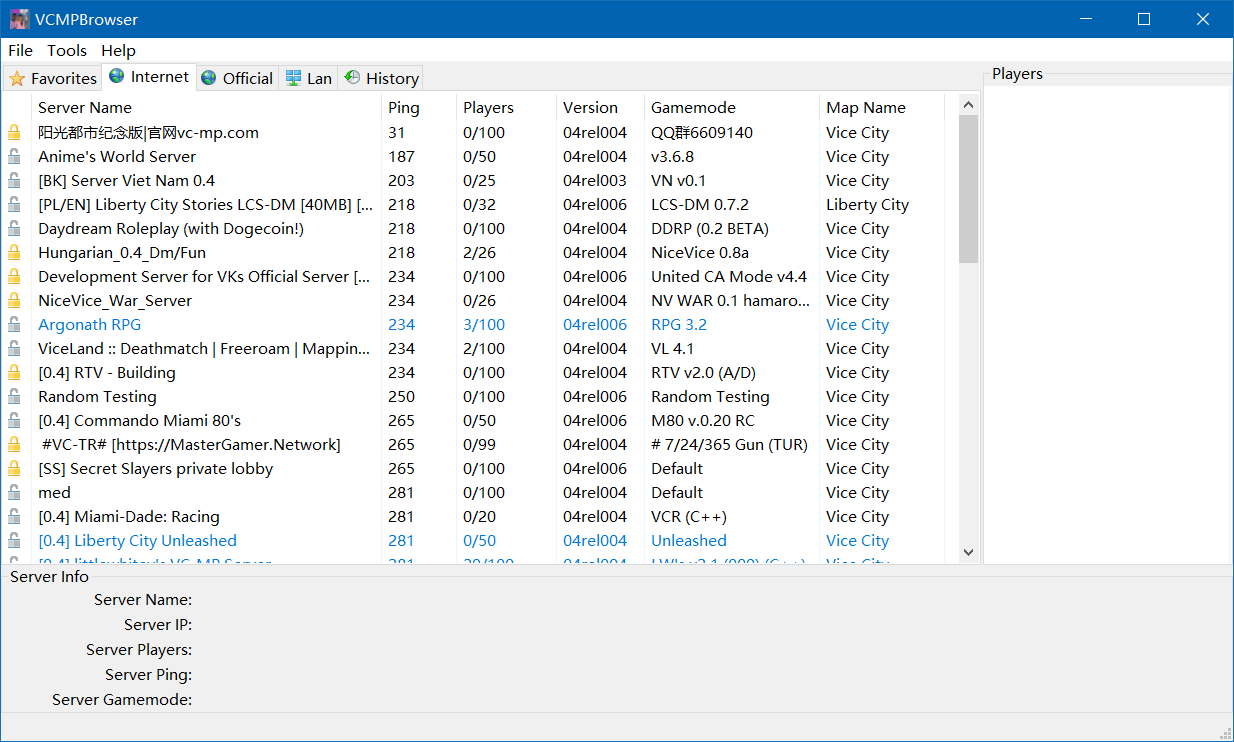Viewport: 1234px width, 742px height.
Task: Click the lock icon beside med server
Action: point(14,492)
